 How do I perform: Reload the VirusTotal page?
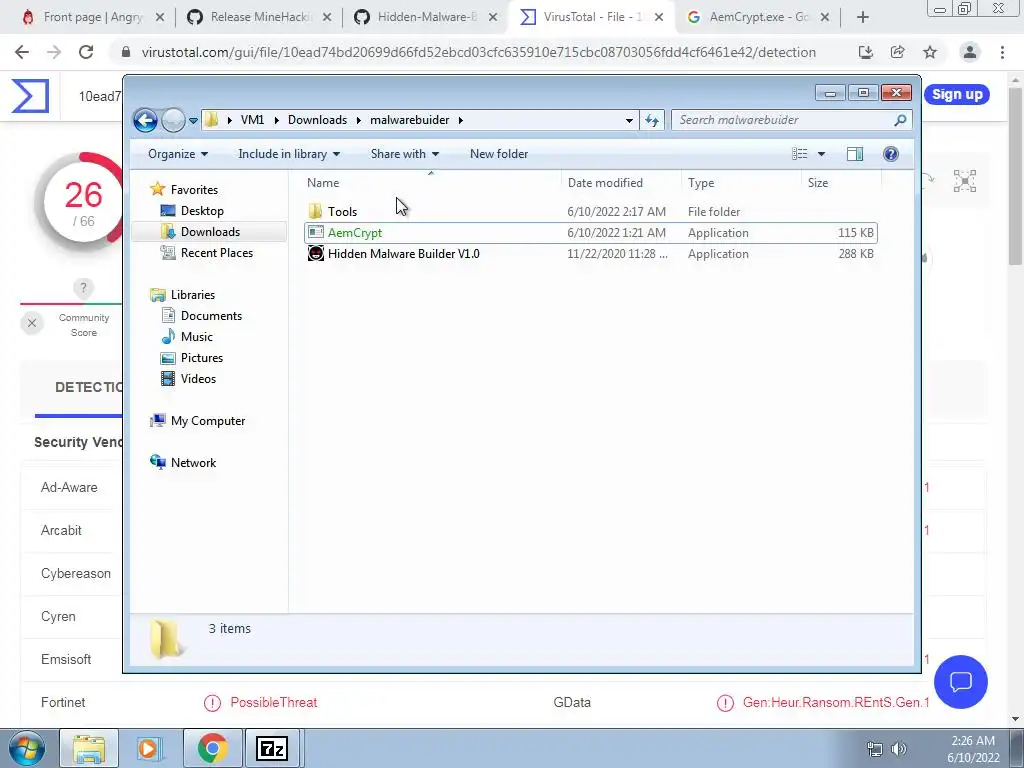pos(86,52)
